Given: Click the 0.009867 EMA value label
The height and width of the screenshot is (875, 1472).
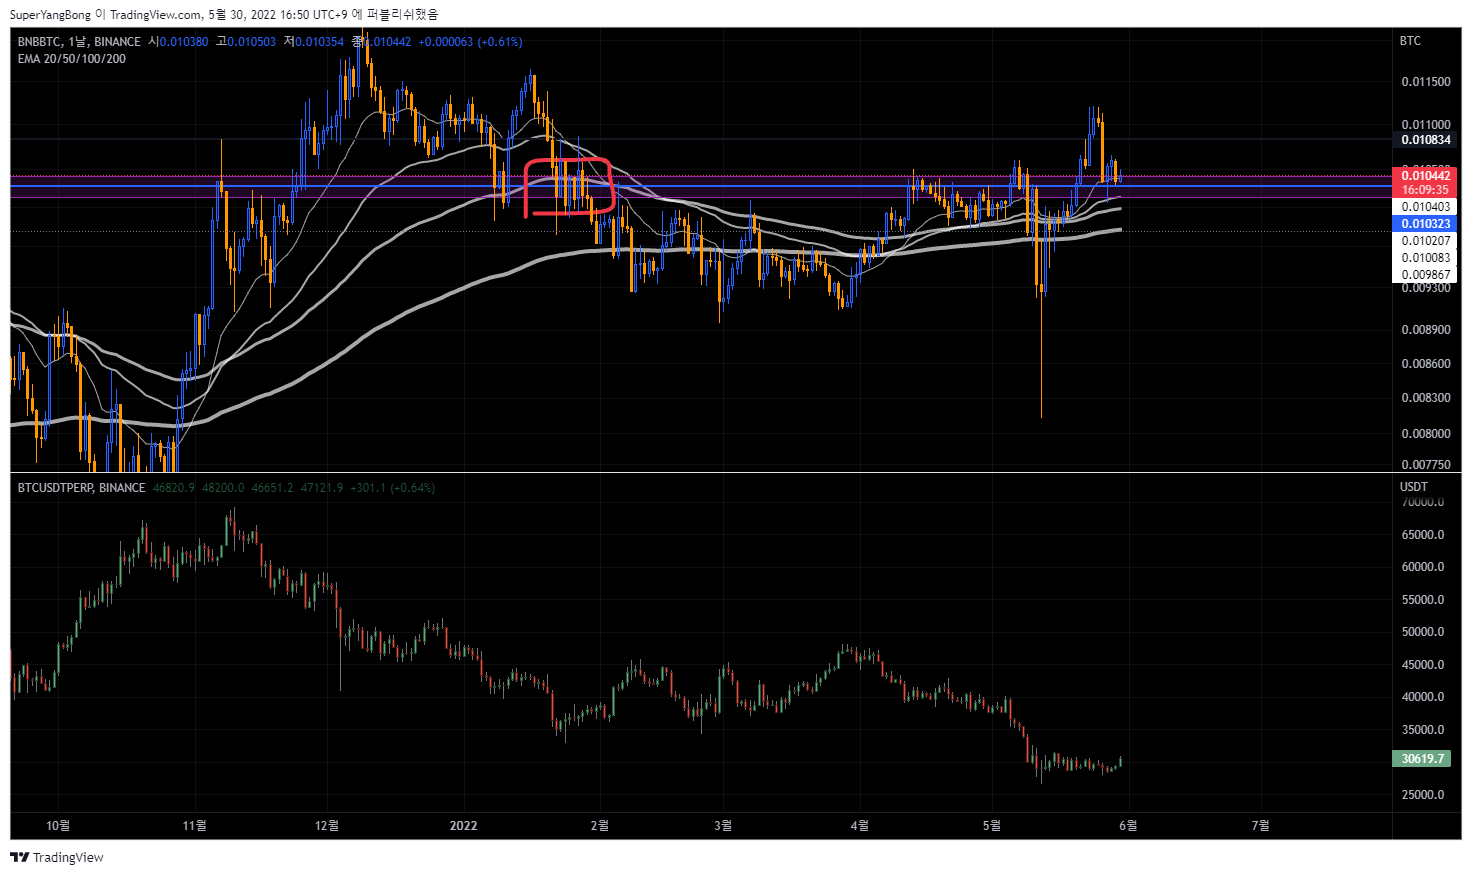Looking at the screenshot, I should 1426,275.
